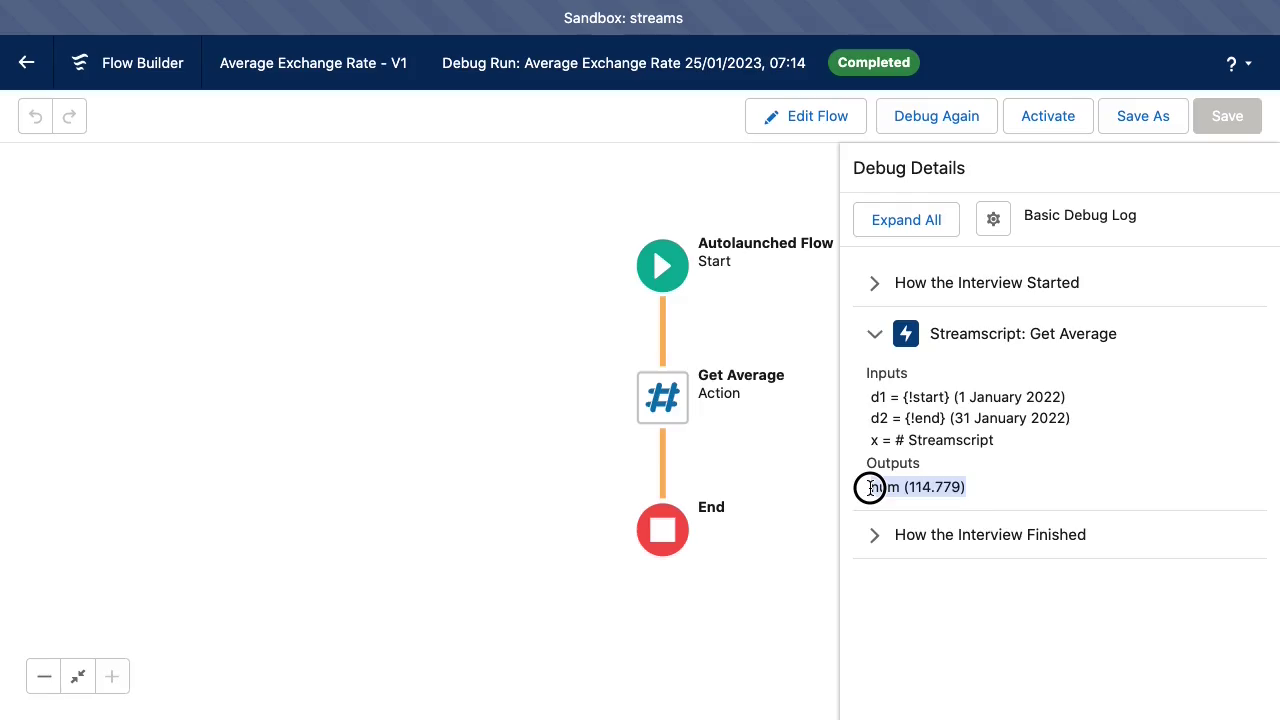Fit flow to view on canvas
1280x720 pixels.
tap(78, 677)
